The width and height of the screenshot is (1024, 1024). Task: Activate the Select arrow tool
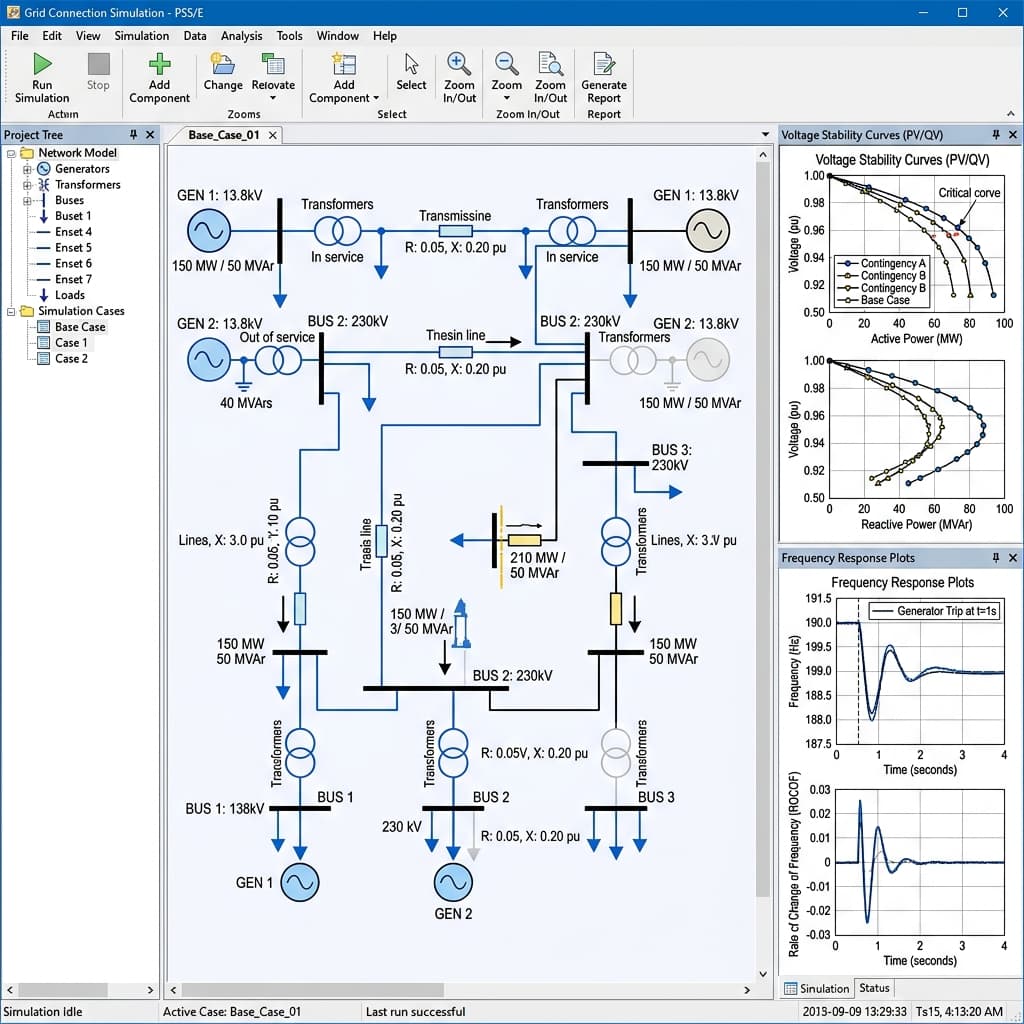click(x=411, y=64)
